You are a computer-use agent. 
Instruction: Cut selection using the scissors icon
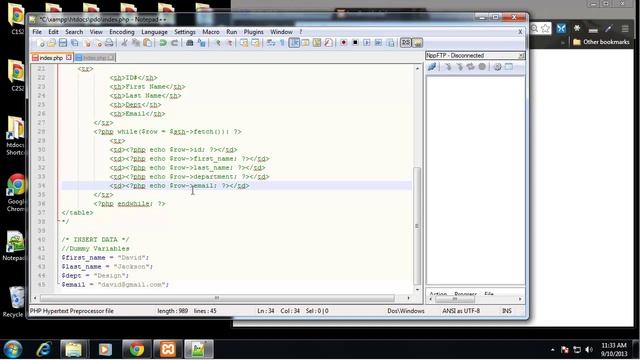124,43
